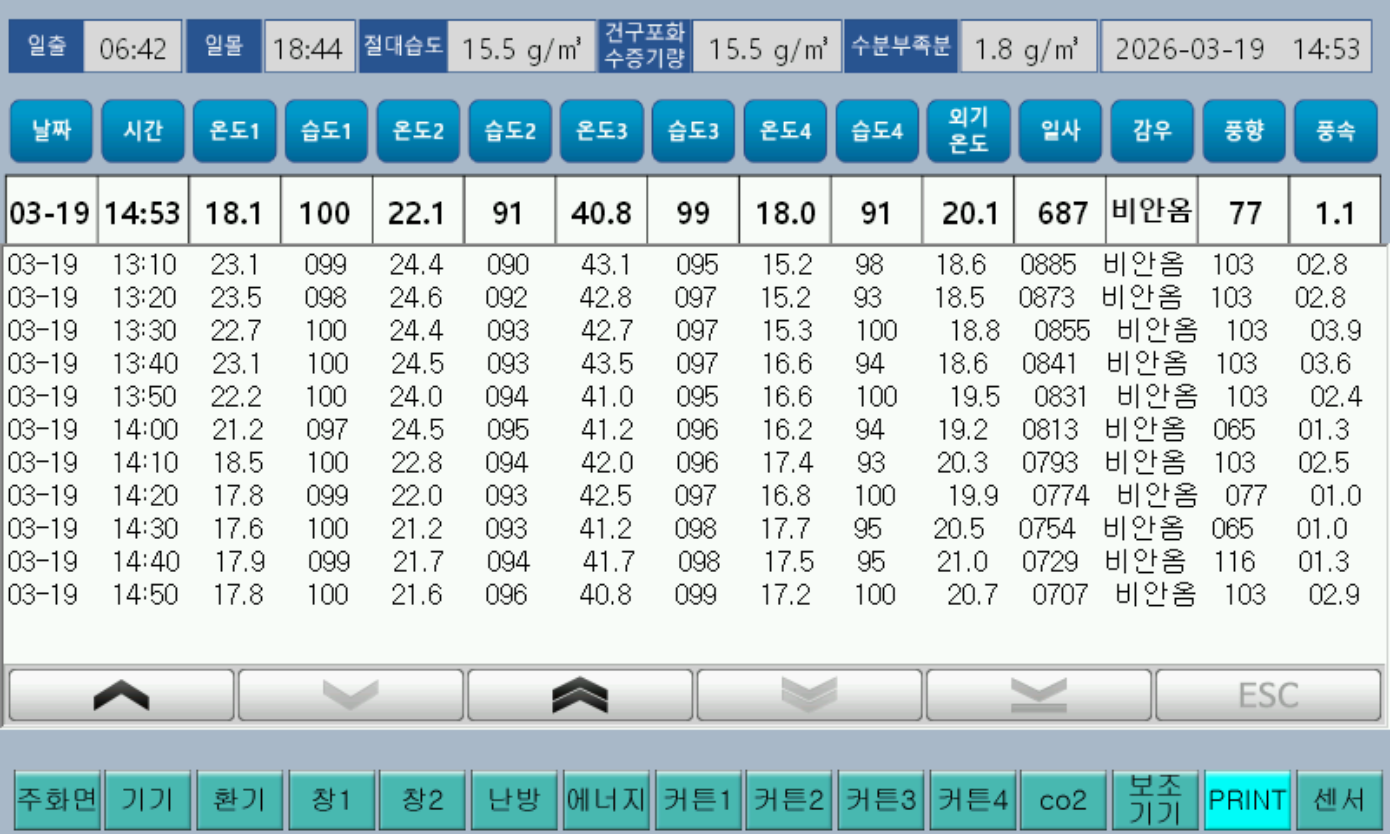Select the 커튼1 tab
The height and width of the screenshot is (834, 1390).
pyautogui.click(x=698, y=799)
